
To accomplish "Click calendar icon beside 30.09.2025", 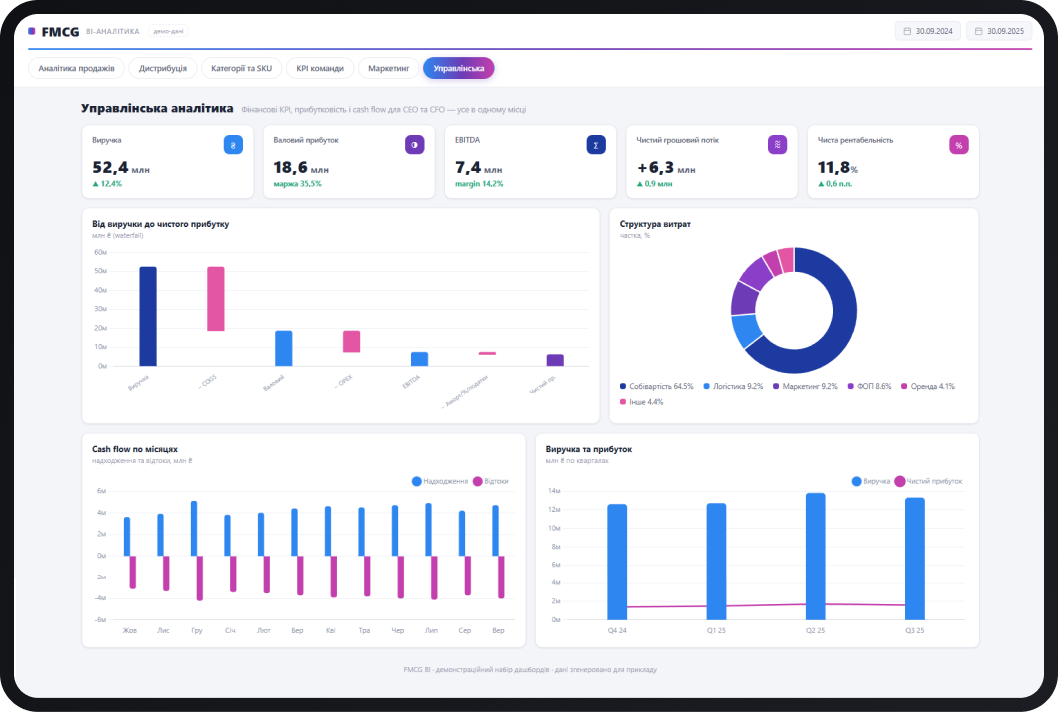I will (978, 31).
